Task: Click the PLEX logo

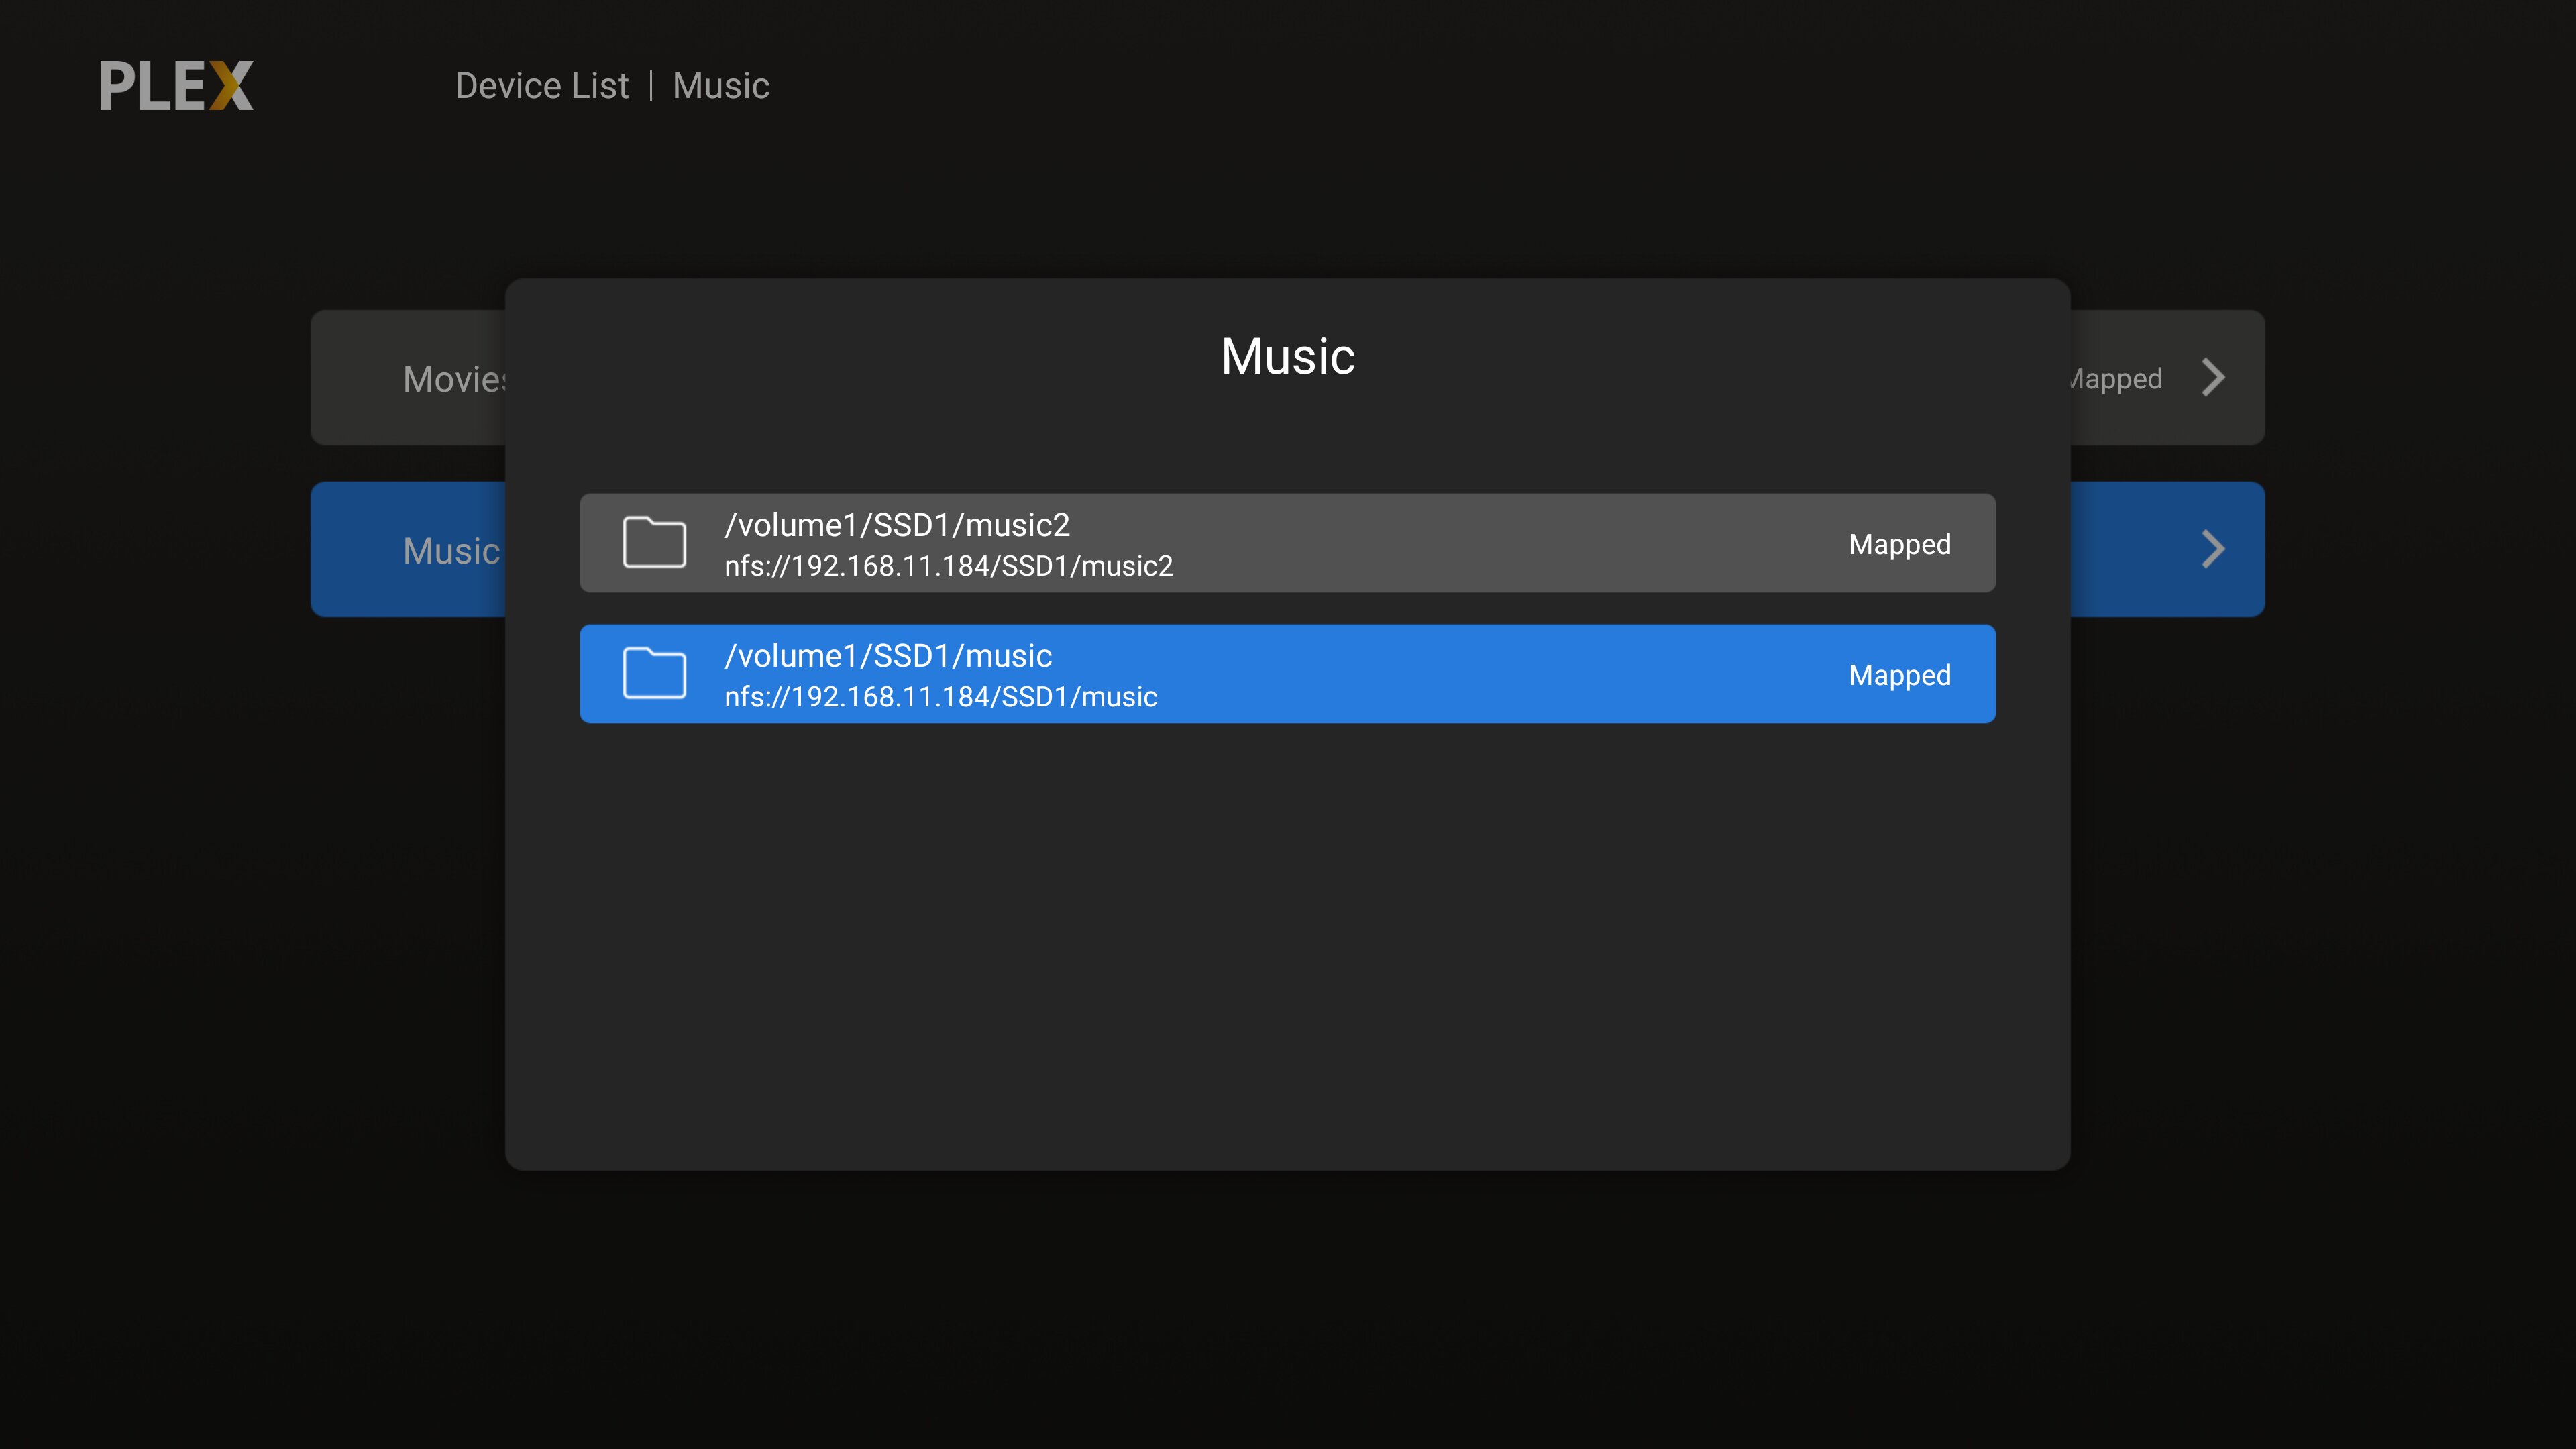Action: click(x=176, y=85)
